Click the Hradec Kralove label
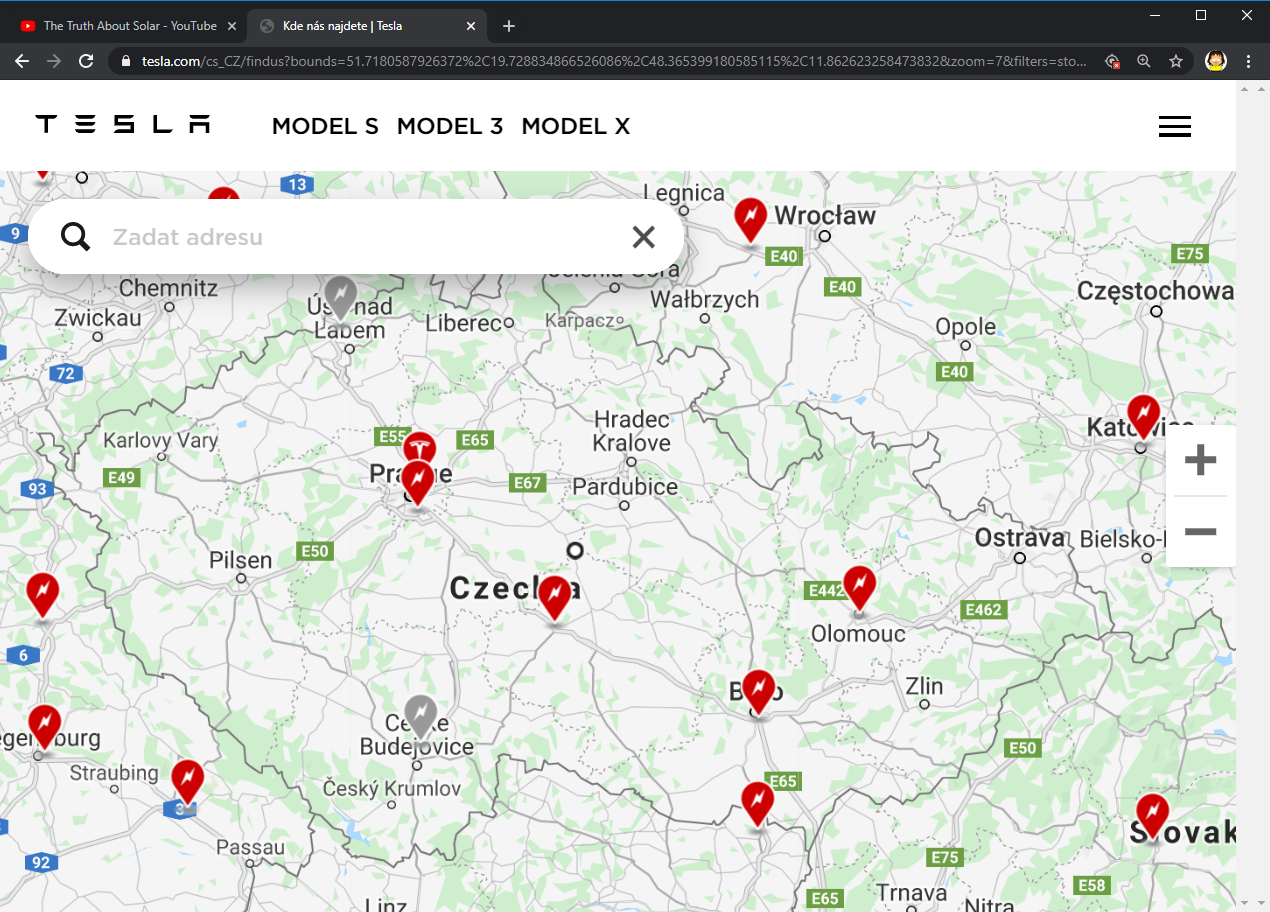This screenshot has height=912, width=1270. point(631,431)
